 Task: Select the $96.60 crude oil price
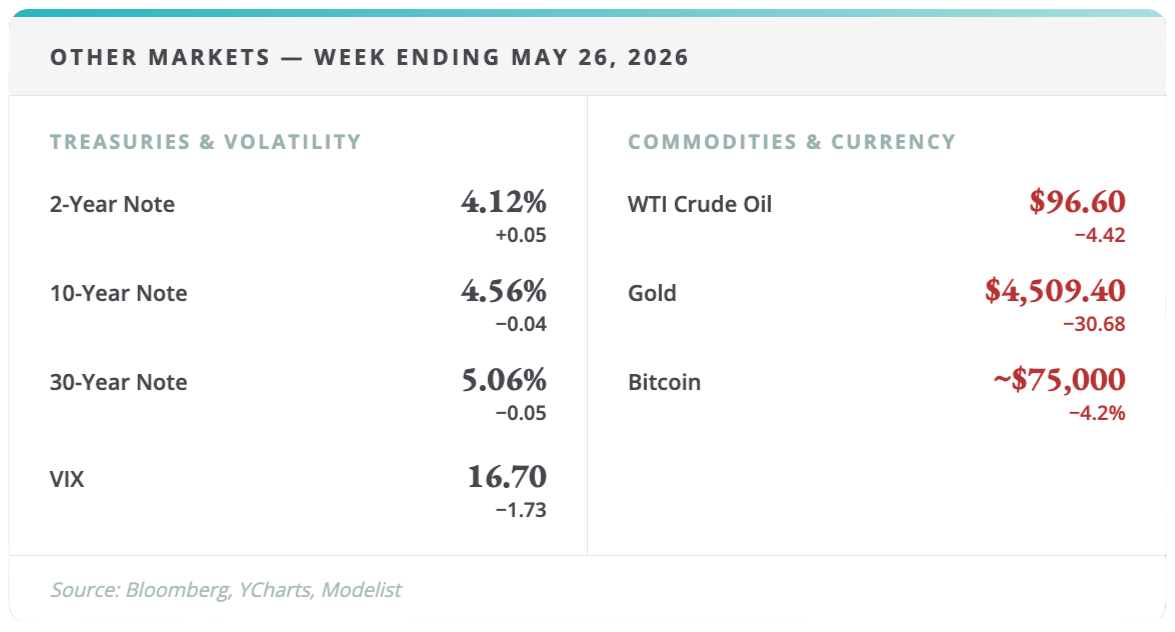1077,202
